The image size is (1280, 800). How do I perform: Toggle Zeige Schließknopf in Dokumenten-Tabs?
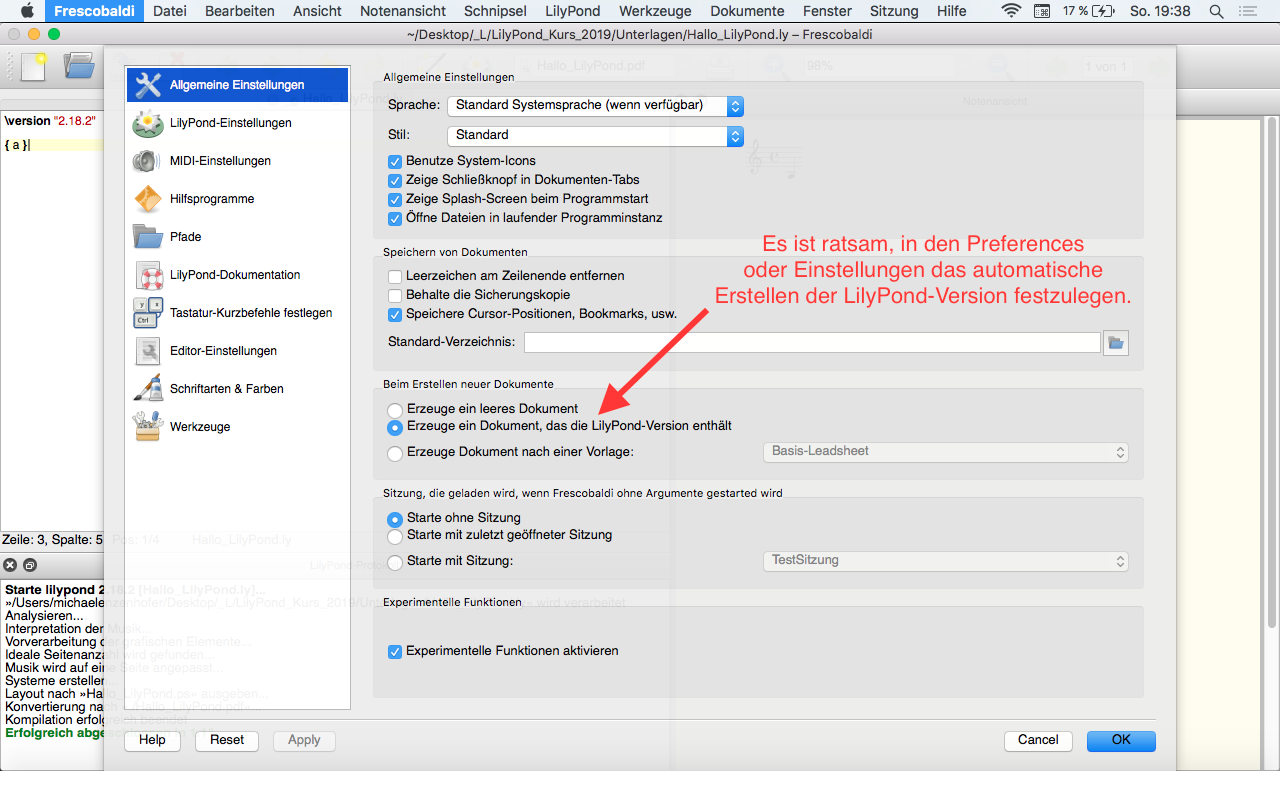pyautogui.click(x=395, y=180)
